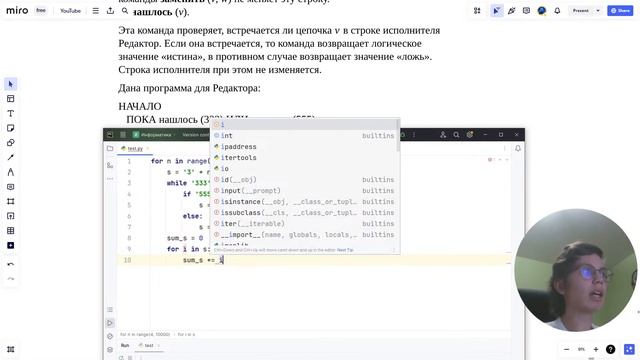Viewport: 640px width, 360px height.
Task: Open comments panel in Miro top bar
Action: tap(526, 11)
